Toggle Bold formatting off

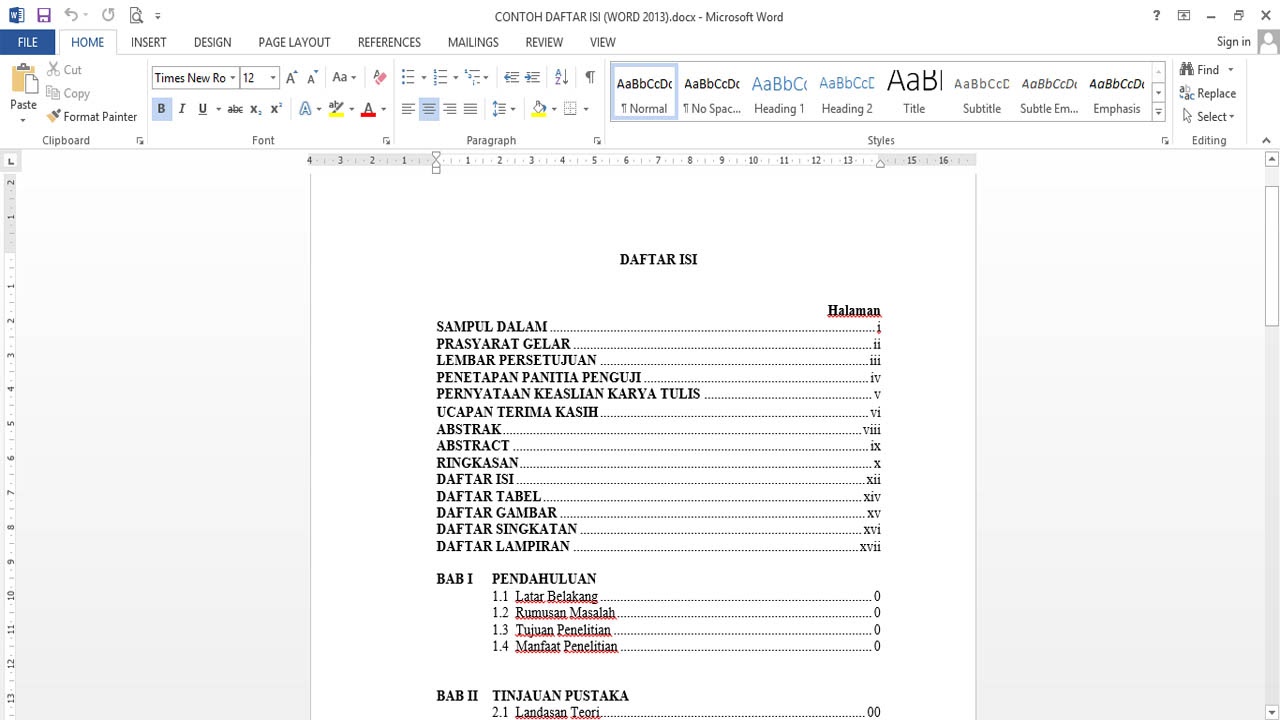161,108
